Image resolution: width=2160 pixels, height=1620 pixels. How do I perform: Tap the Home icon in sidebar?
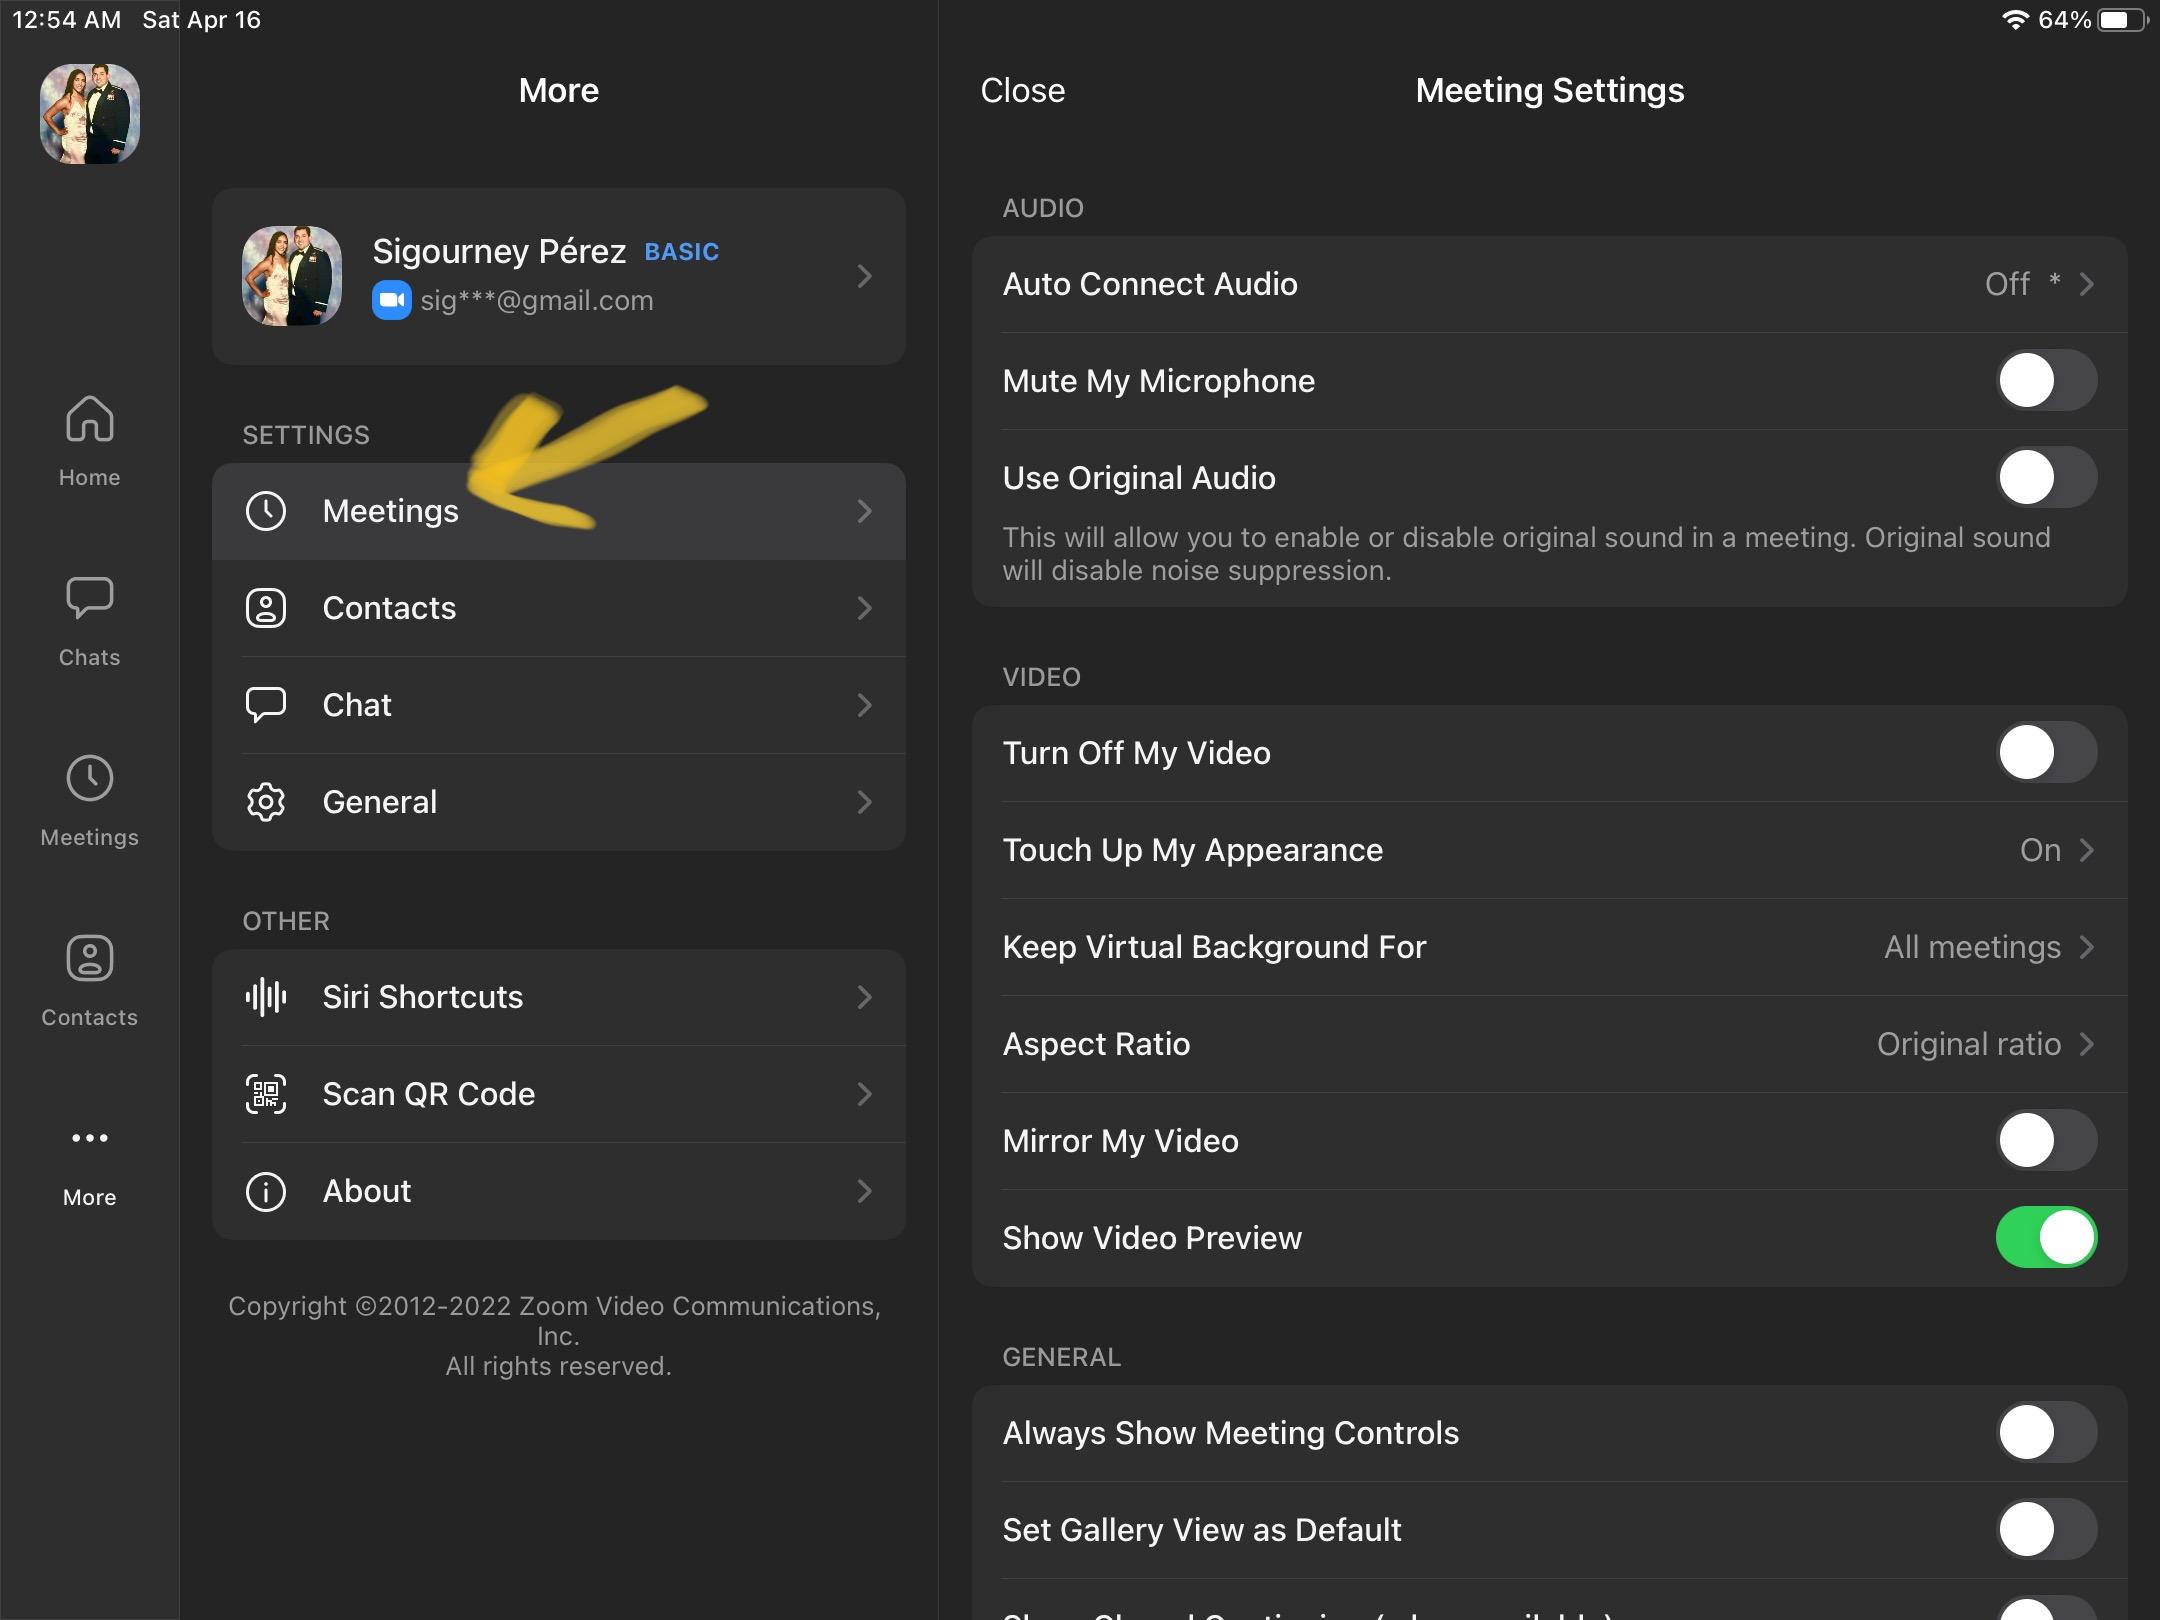(89, 420)
